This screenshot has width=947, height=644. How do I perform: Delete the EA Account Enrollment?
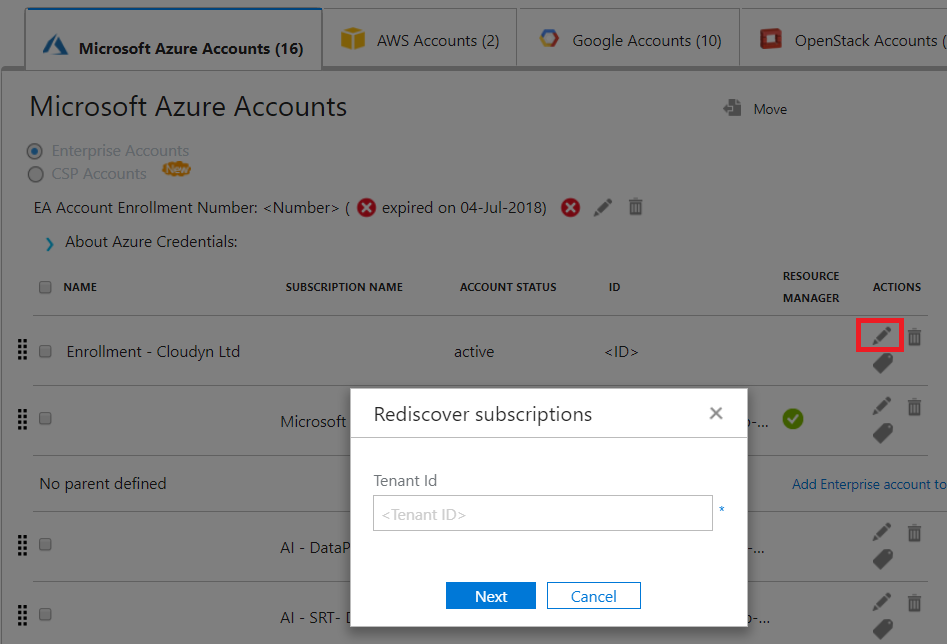coord(635,207)
